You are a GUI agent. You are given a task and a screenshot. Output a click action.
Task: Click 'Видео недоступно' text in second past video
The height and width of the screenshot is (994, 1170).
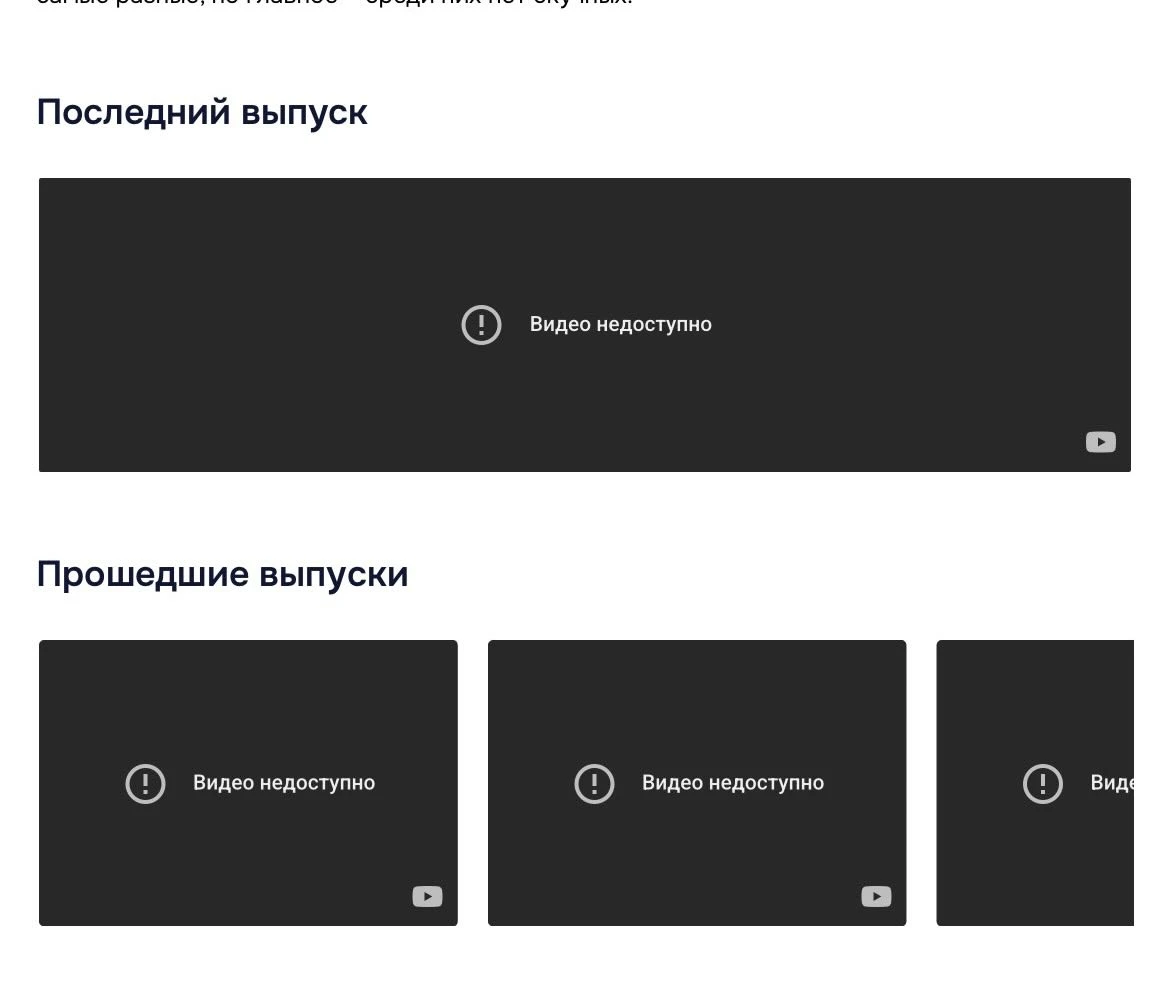click(733, 783)
